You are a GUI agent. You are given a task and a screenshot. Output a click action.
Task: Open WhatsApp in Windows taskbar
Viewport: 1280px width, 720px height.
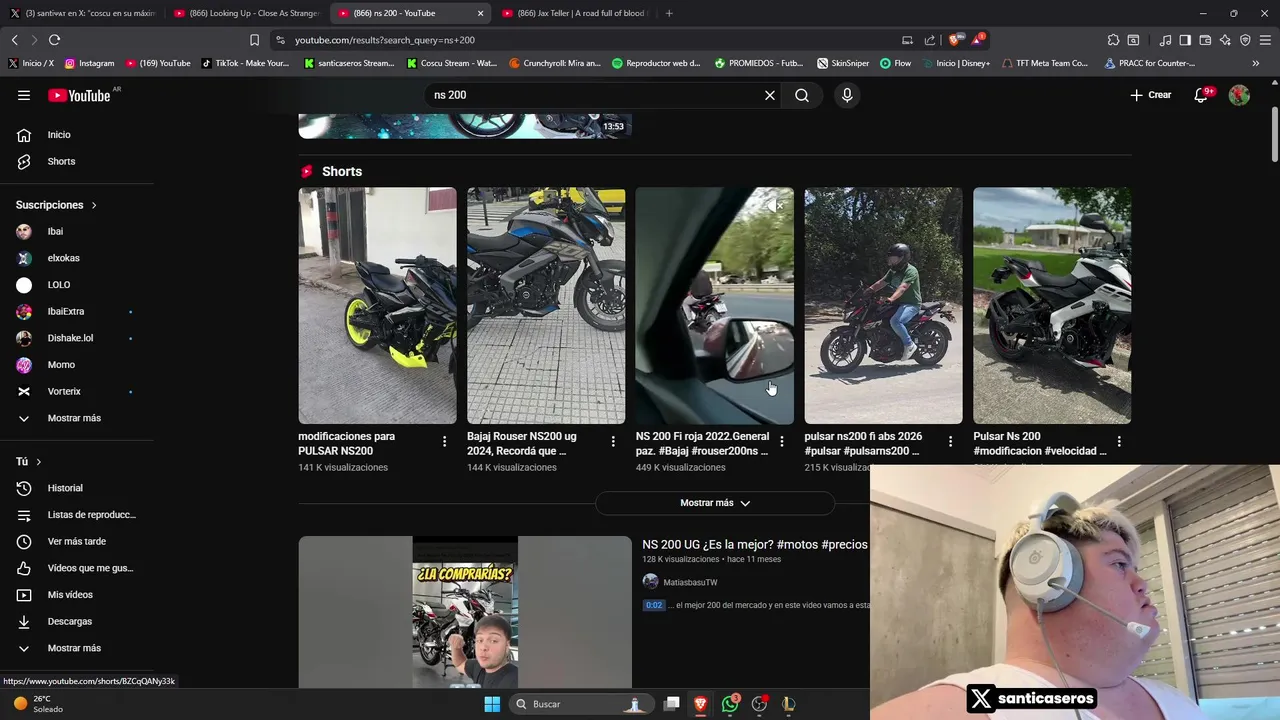click(x=730, y=704)
